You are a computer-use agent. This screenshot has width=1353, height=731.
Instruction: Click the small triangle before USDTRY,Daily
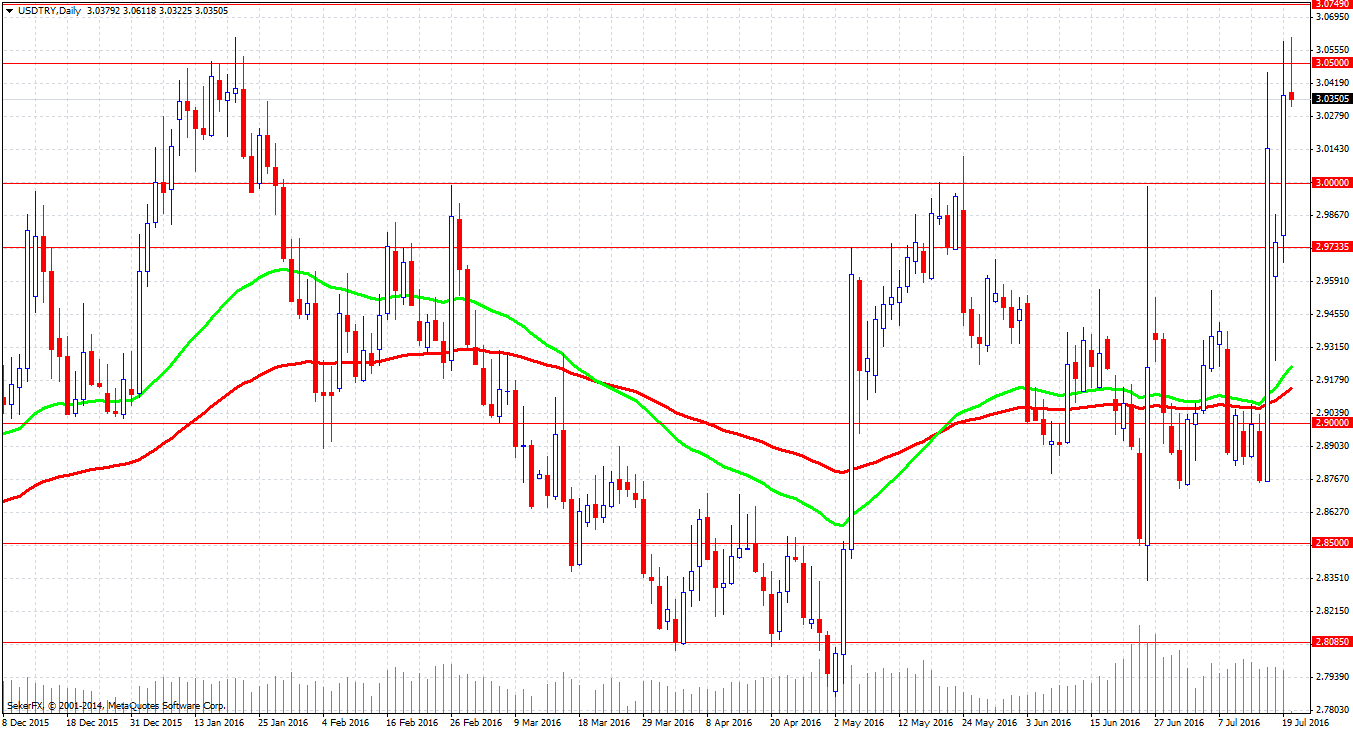click(9, 9)
